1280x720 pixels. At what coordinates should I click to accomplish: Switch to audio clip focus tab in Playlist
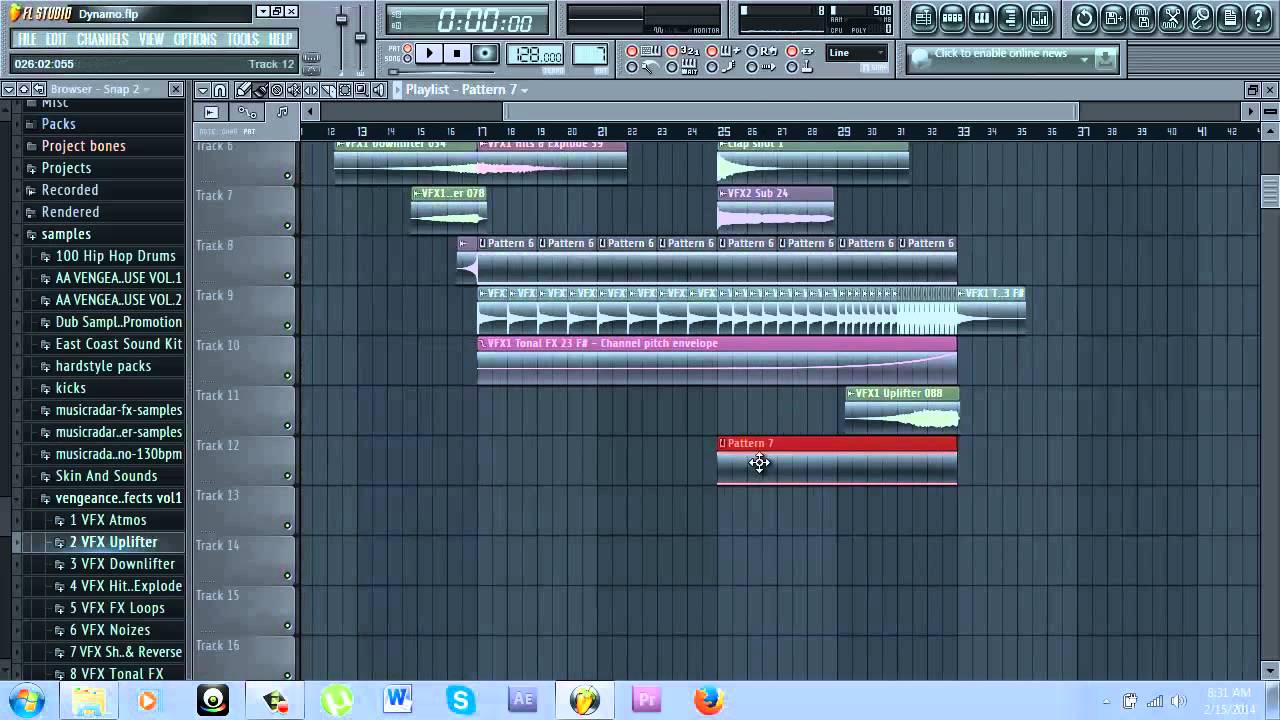211,112
